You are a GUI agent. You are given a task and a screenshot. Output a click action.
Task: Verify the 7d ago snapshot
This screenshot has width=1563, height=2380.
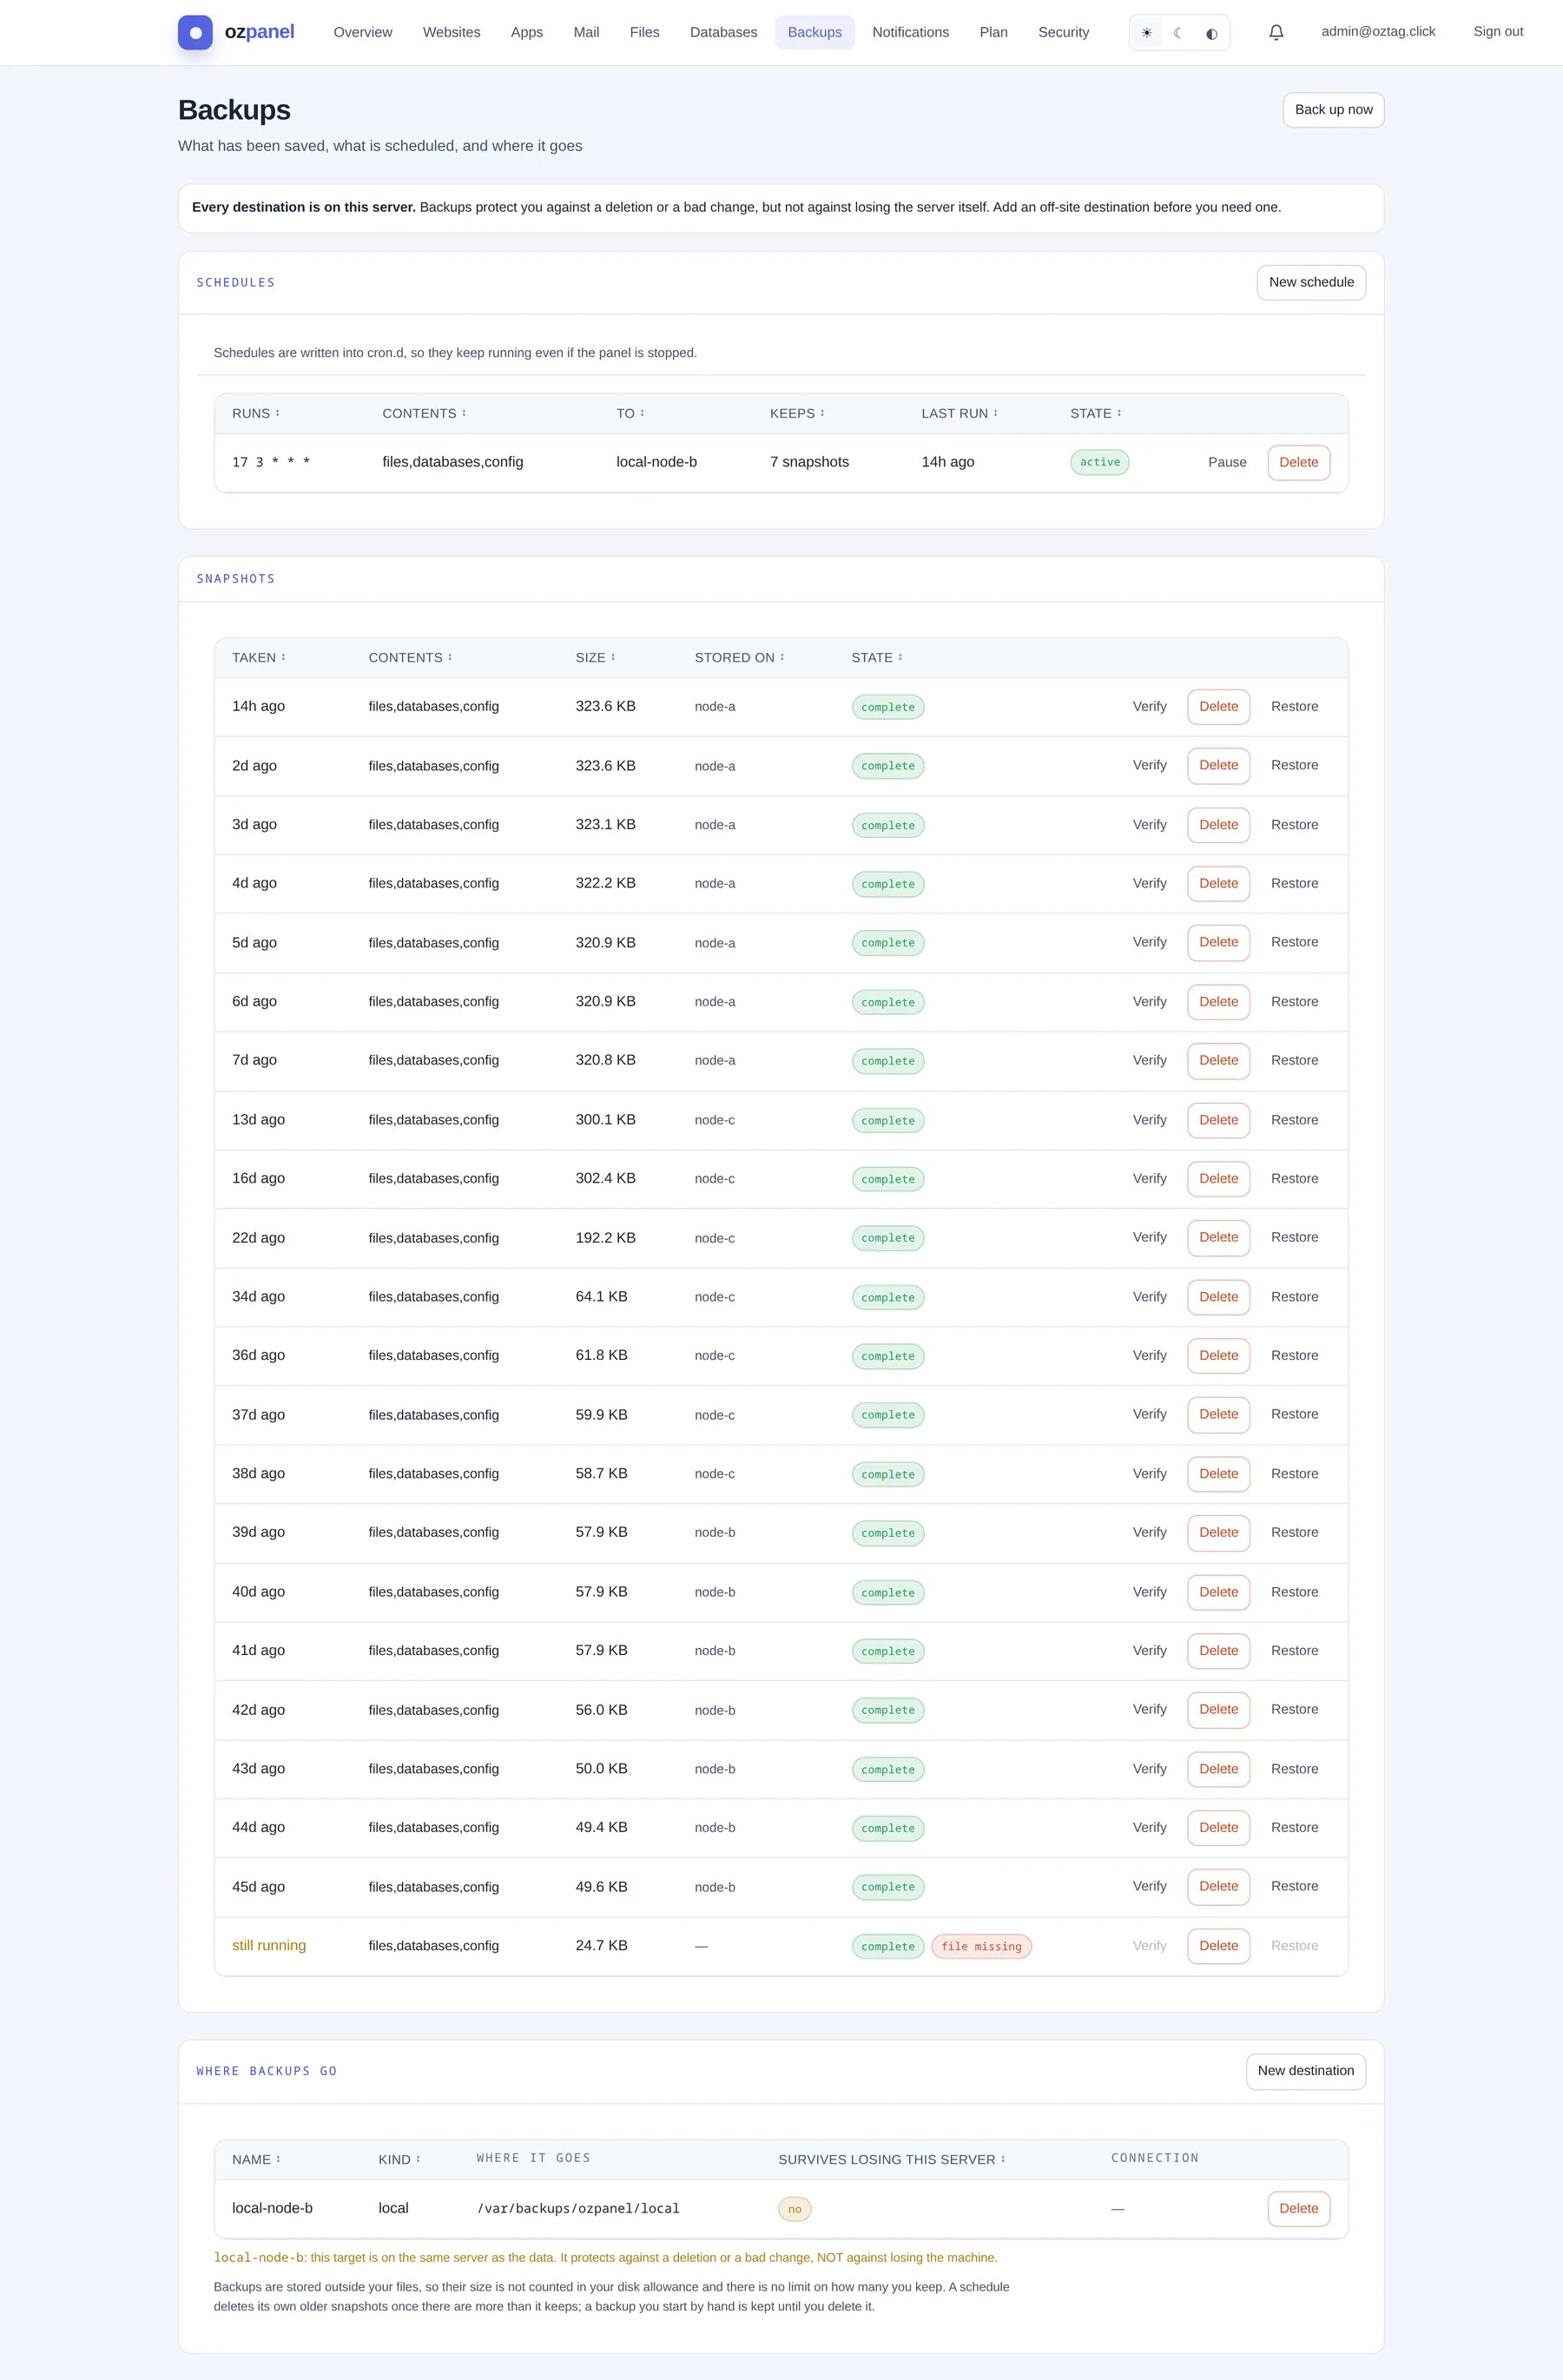[1149, 1060]
